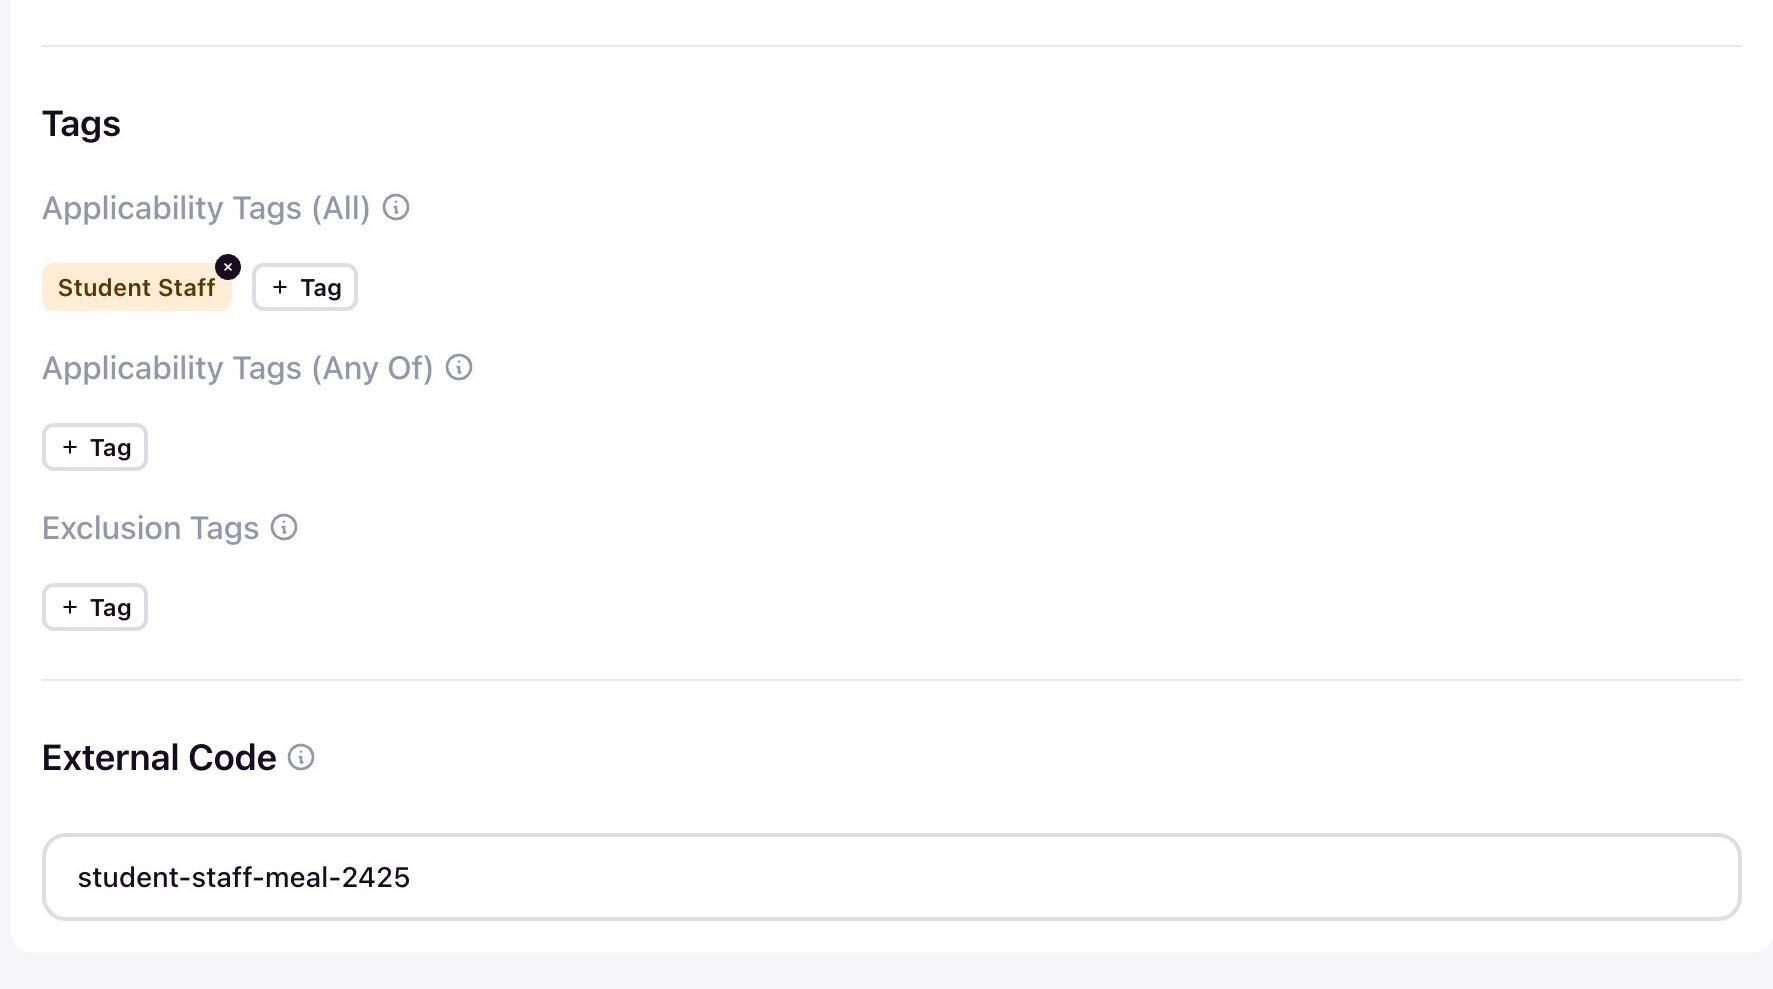Image resolution: width=1773 pixels, height=989 pixels.
Task: Add a tag under Applicability Tags (Any Of)
Action: point(95,447)
